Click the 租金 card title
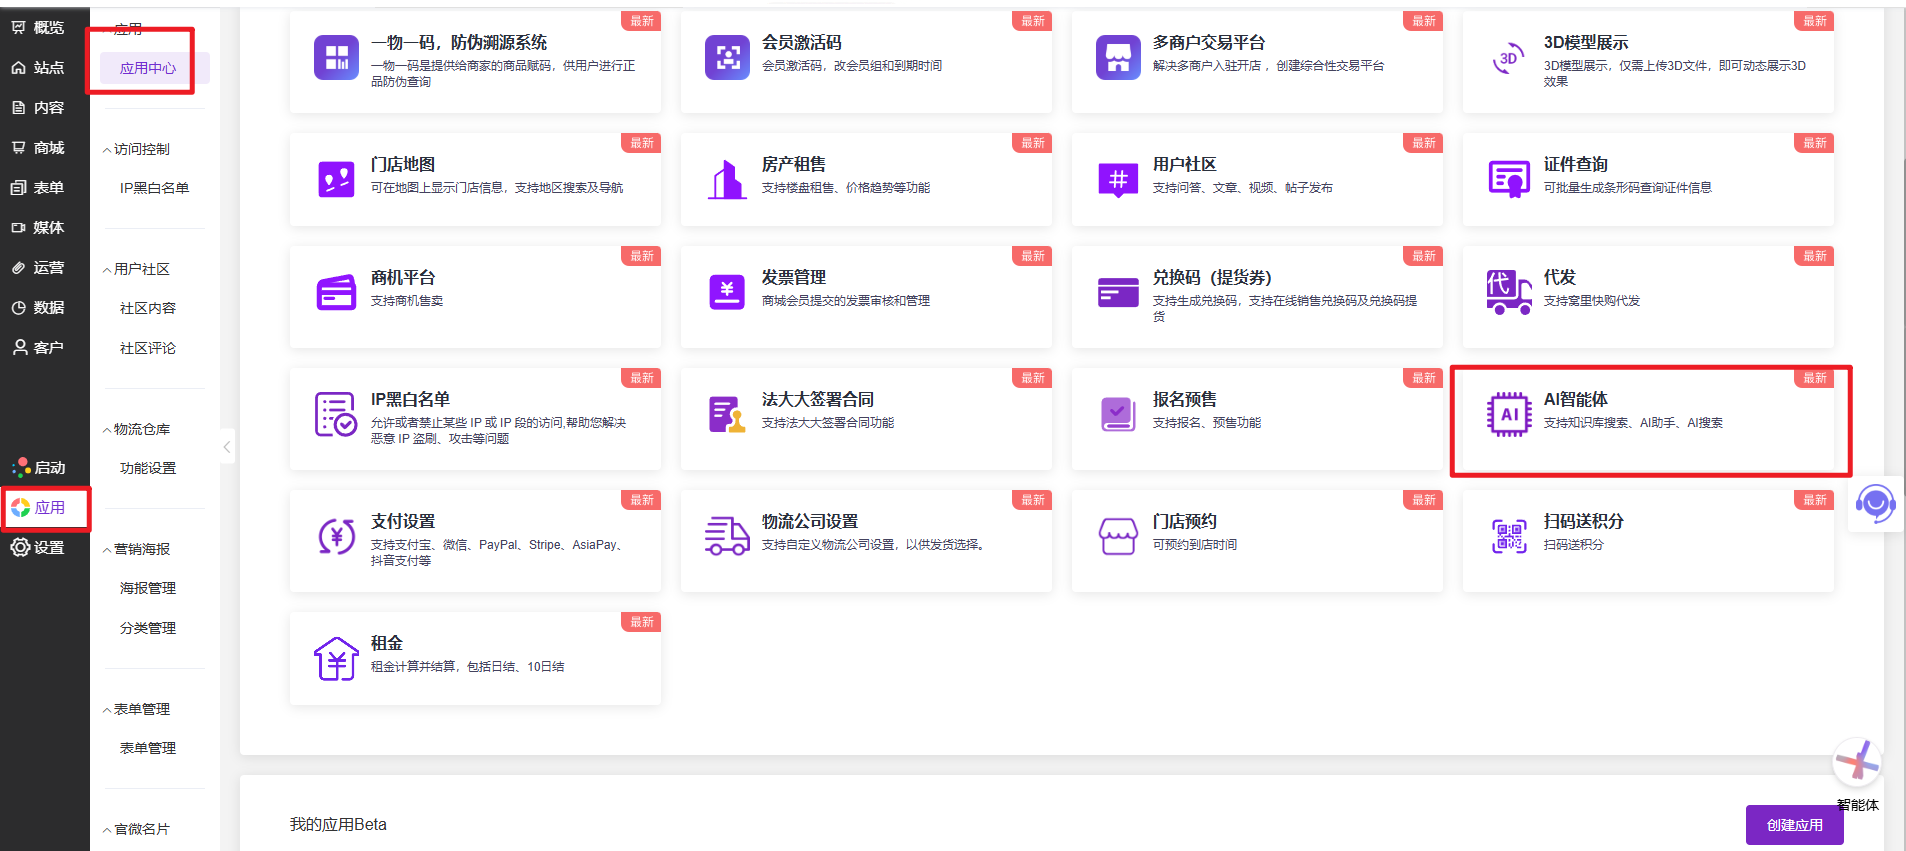1906x851 pixels. tap(387, 643)
